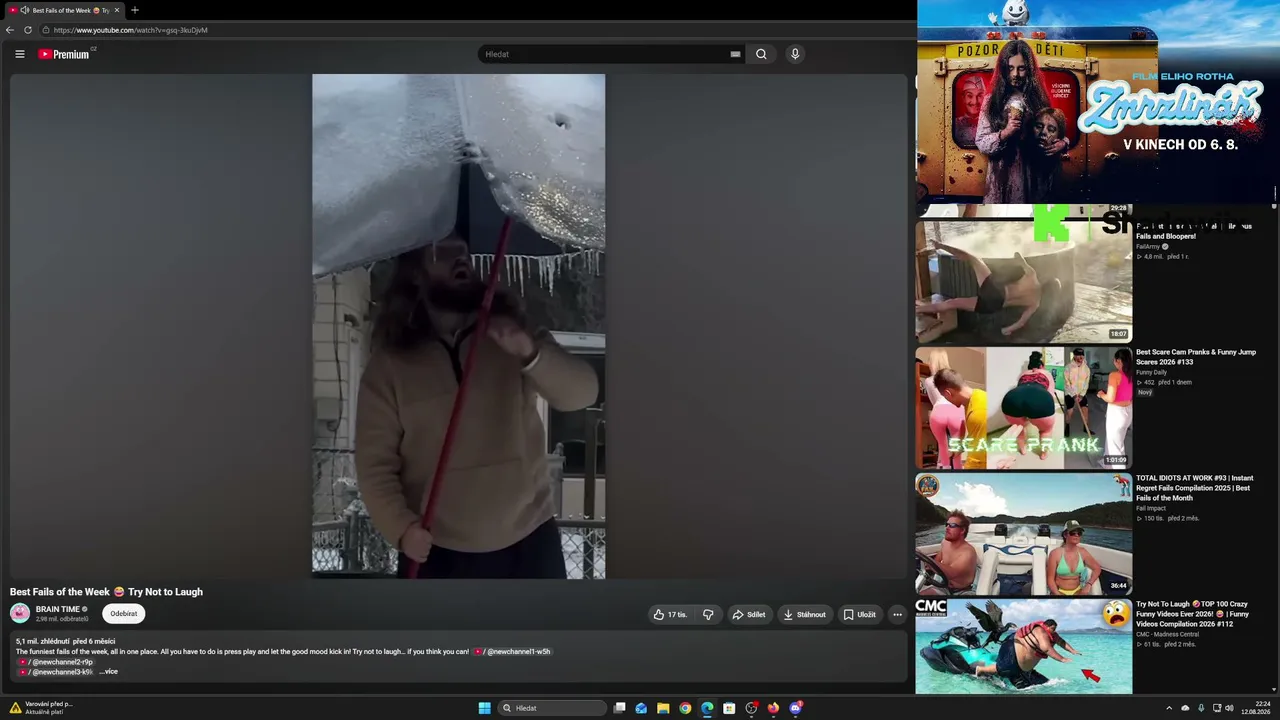Expand the description with ...více

pos(108,672)
